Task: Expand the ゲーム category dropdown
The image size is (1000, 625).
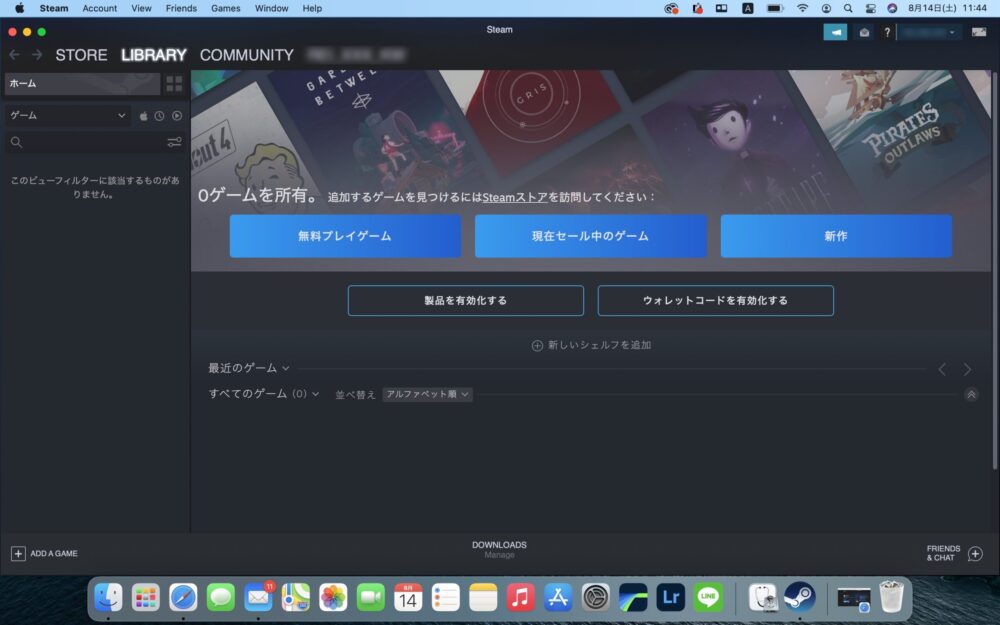Action: tap(68, 115)
